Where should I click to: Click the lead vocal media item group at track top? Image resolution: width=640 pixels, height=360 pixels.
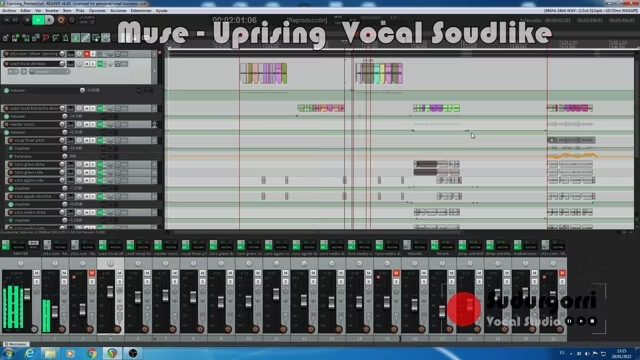pyautogui.click(x=264, y=73)
